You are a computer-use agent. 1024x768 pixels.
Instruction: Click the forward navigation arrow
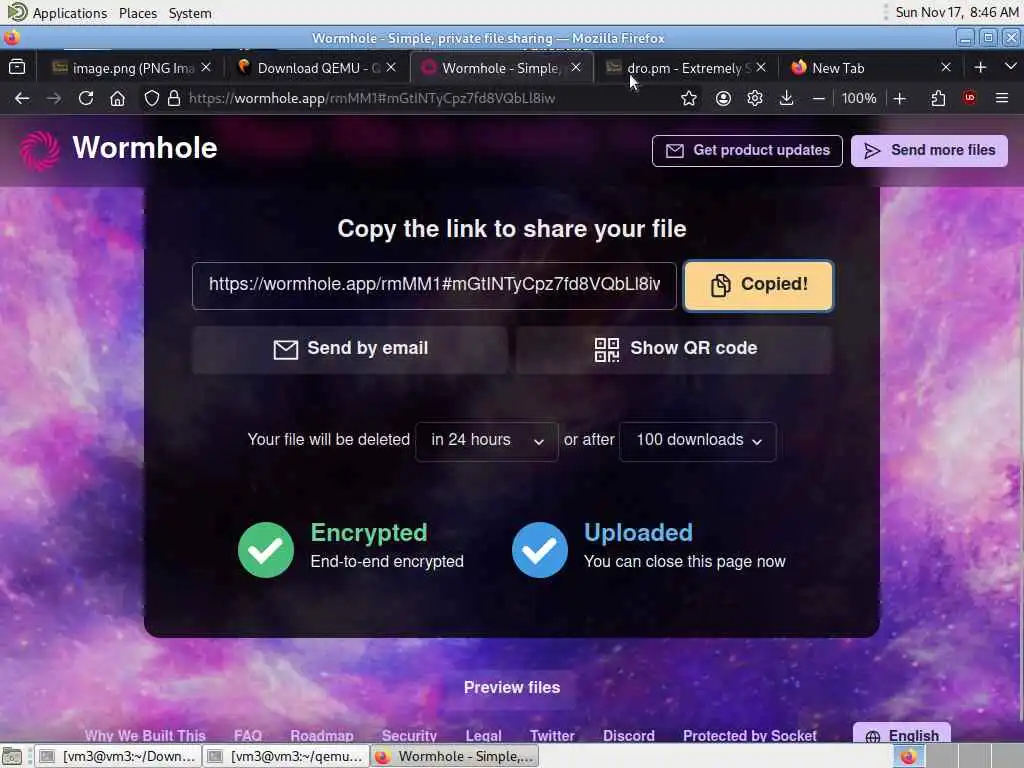(54, 99)
